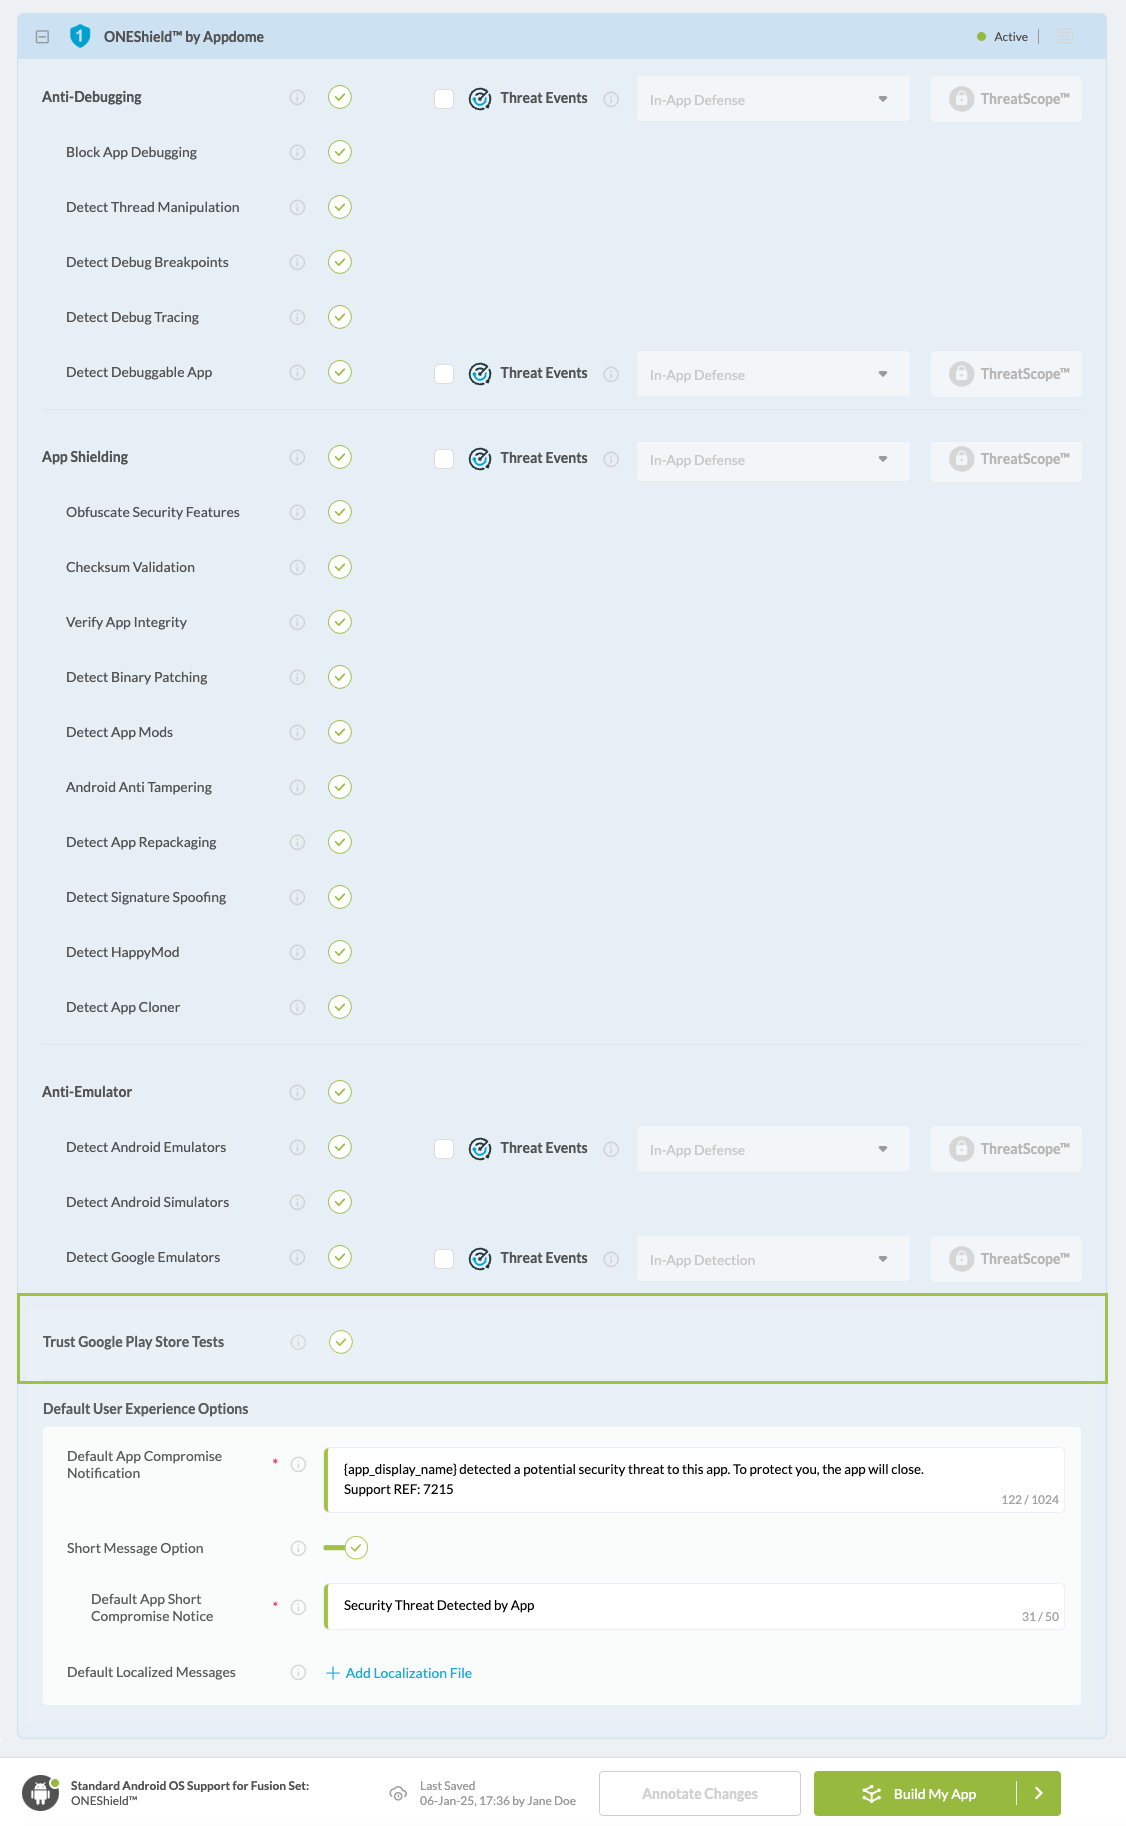The width and height of the screenshot is (1126, 1826).
Task: Click the Threat Events gauge icon for Detect Google Emulators
Action: pyautogui.click(x=480, y=1258)
